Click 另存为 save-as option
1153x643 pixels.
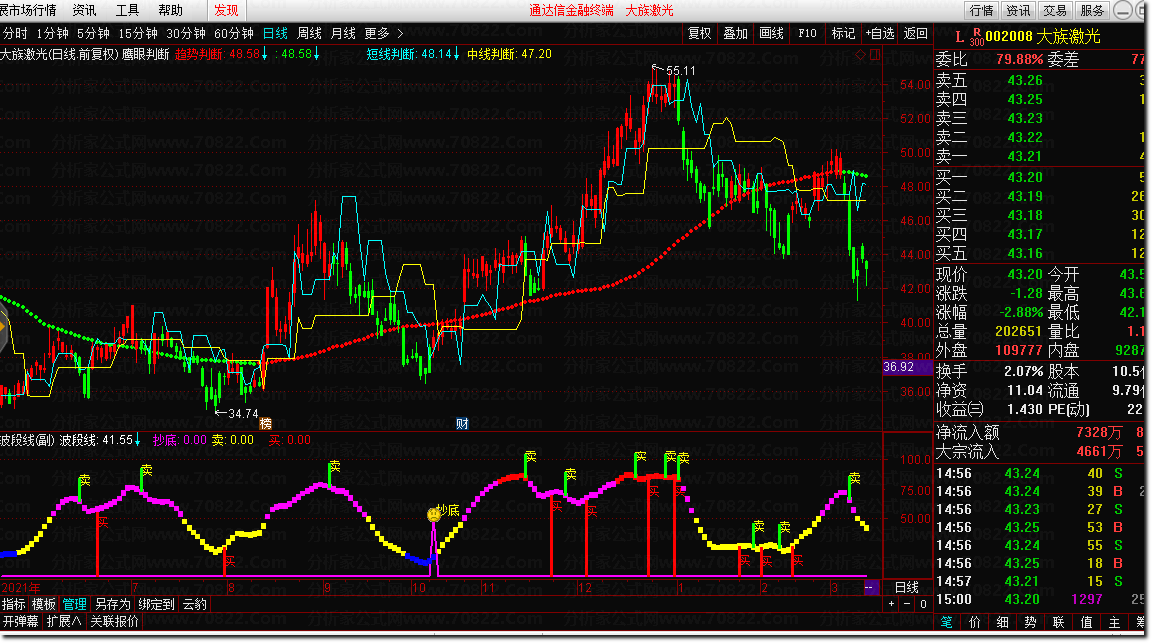pyautogui.click(x=113, y=605)
